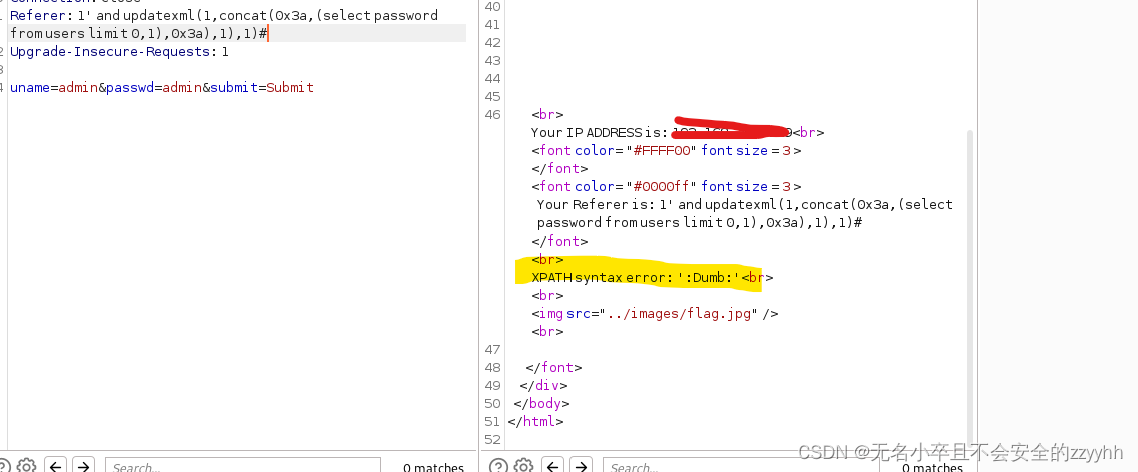Focus the response pane Search field
1138x472 pixels.
click(x=740, y=465)
